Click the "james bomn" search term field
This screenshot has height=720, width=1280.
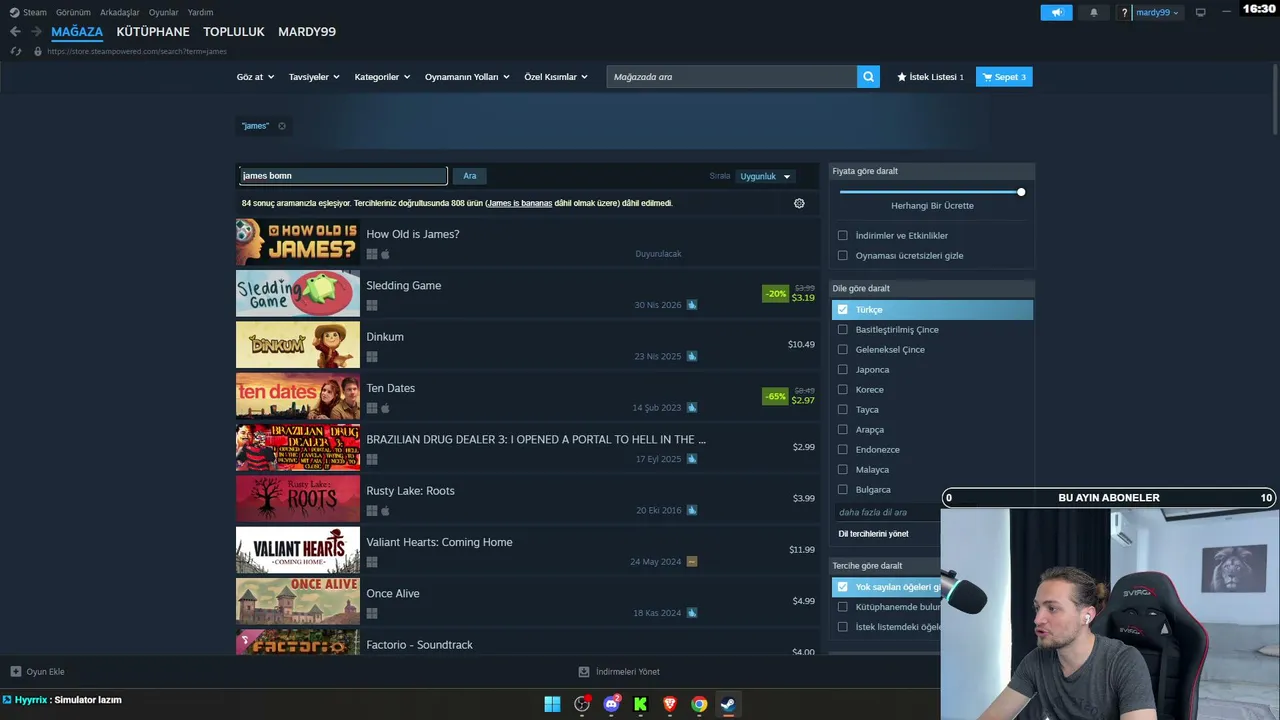[342, 176]
